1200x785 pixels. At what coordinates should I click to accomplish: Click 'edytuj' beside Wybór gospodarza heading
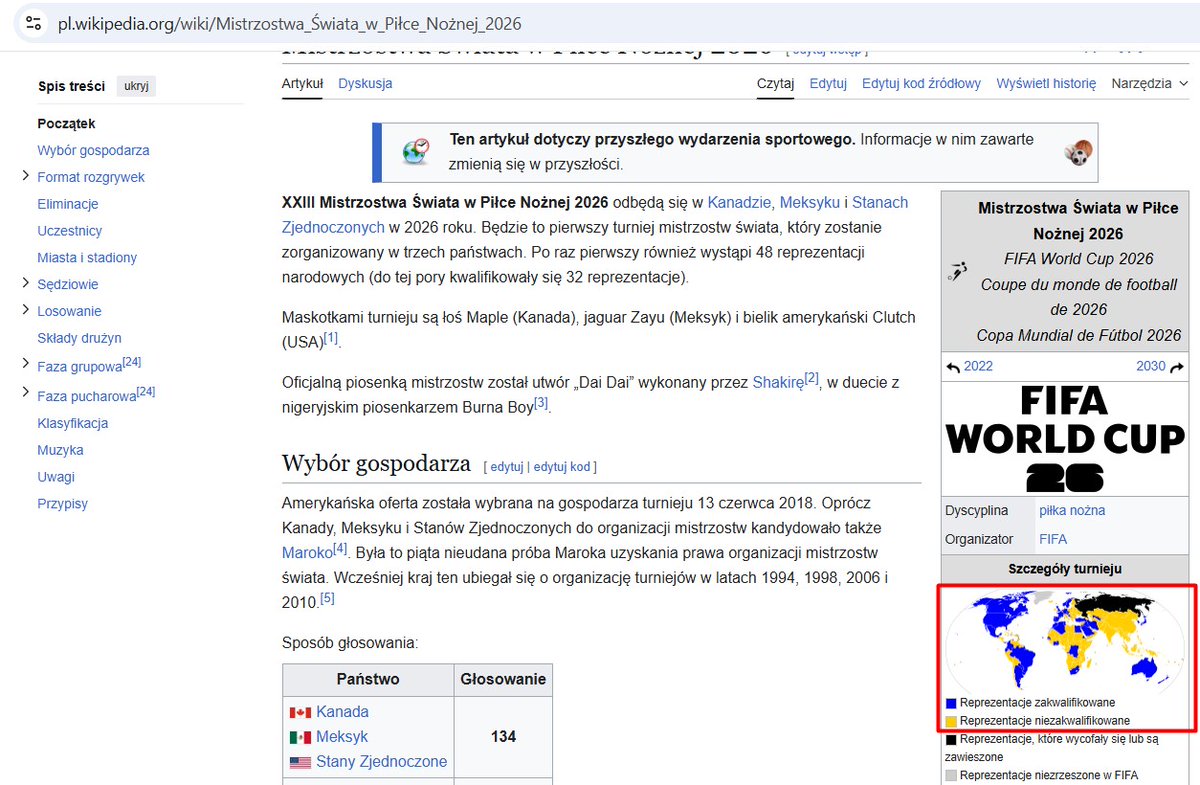click(507, 467)
